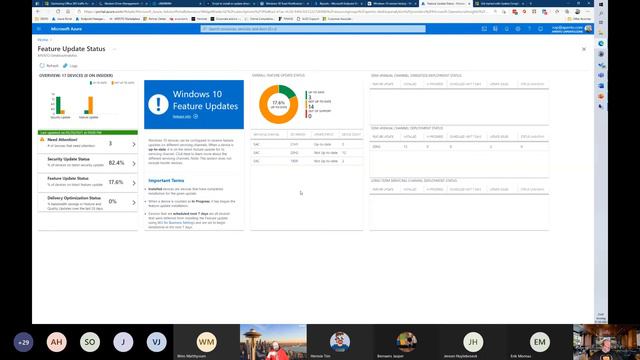Click the browser reload button
640x360 pixels.
point(58,12)
